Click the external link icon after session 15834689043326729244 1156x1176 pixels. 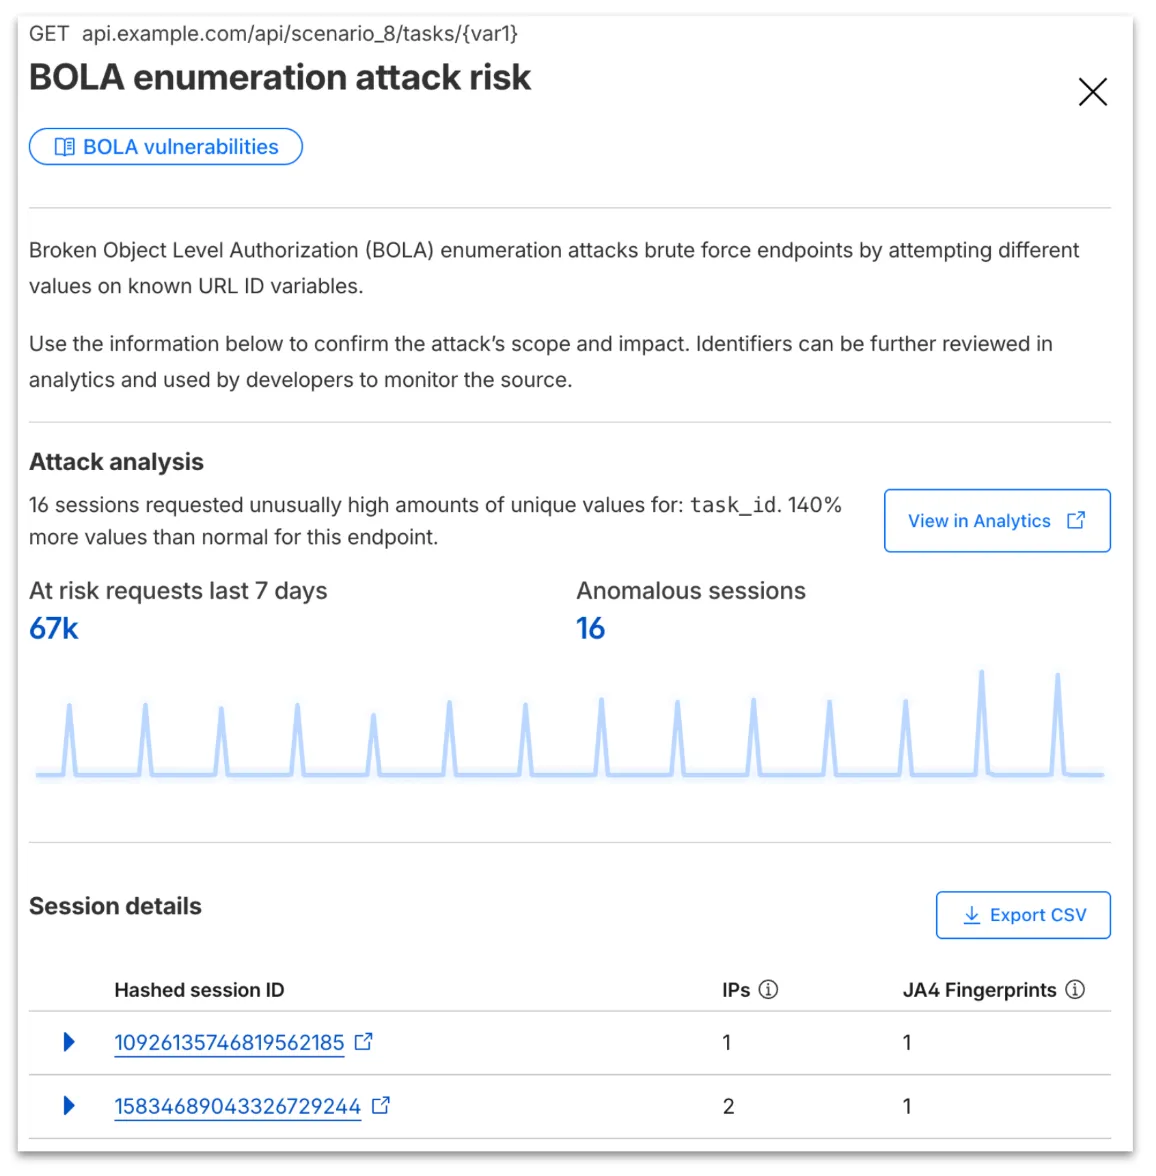380,1105
